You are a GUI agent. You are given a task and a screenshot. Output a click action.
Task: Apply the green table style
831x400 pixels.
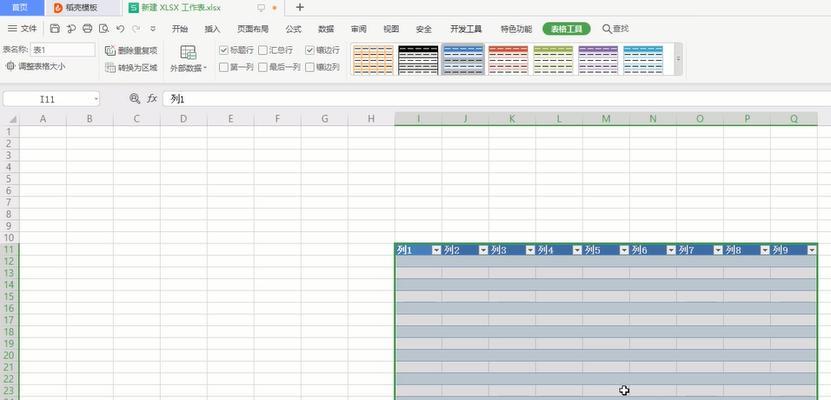tap(553, 59)
